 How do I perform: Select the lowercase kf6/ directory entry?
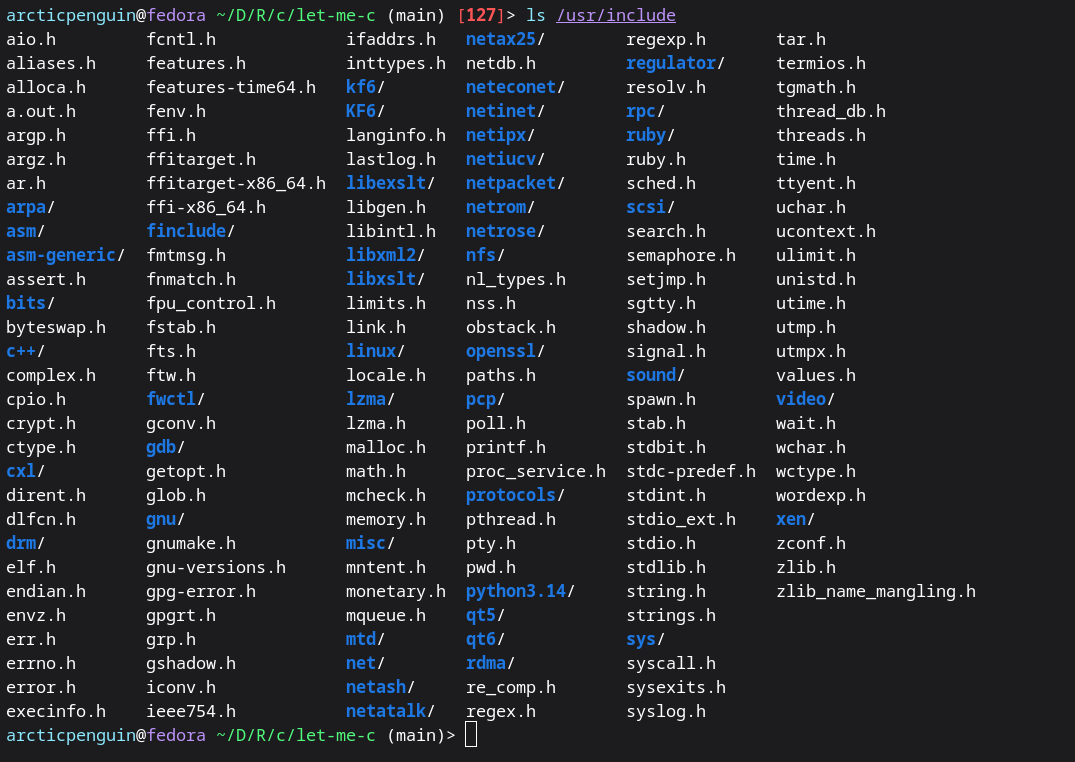(365, 87)
